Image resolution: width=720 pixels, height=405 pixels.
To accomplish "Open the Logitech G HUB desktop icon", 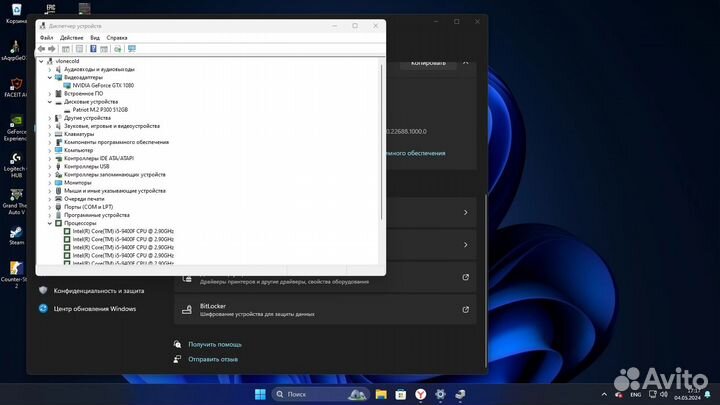I will click(16, 165).
